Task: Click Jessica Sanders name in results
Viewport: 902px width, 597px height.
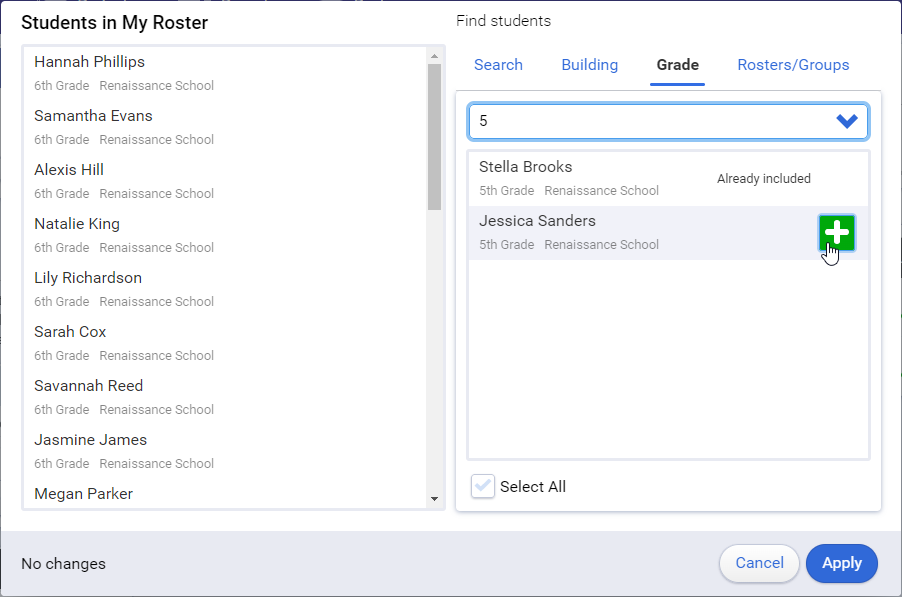Action: 537,221
